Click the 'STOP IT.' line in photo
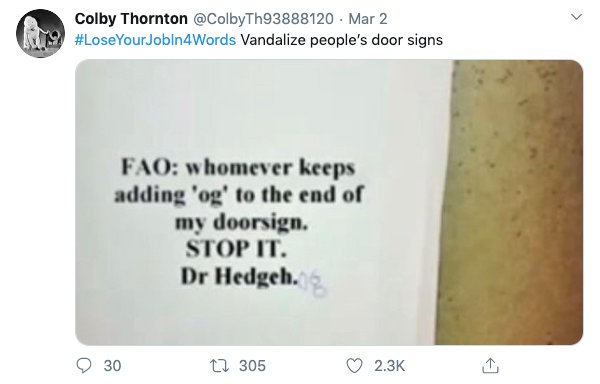The image size is (600, 384). (236, 249)
